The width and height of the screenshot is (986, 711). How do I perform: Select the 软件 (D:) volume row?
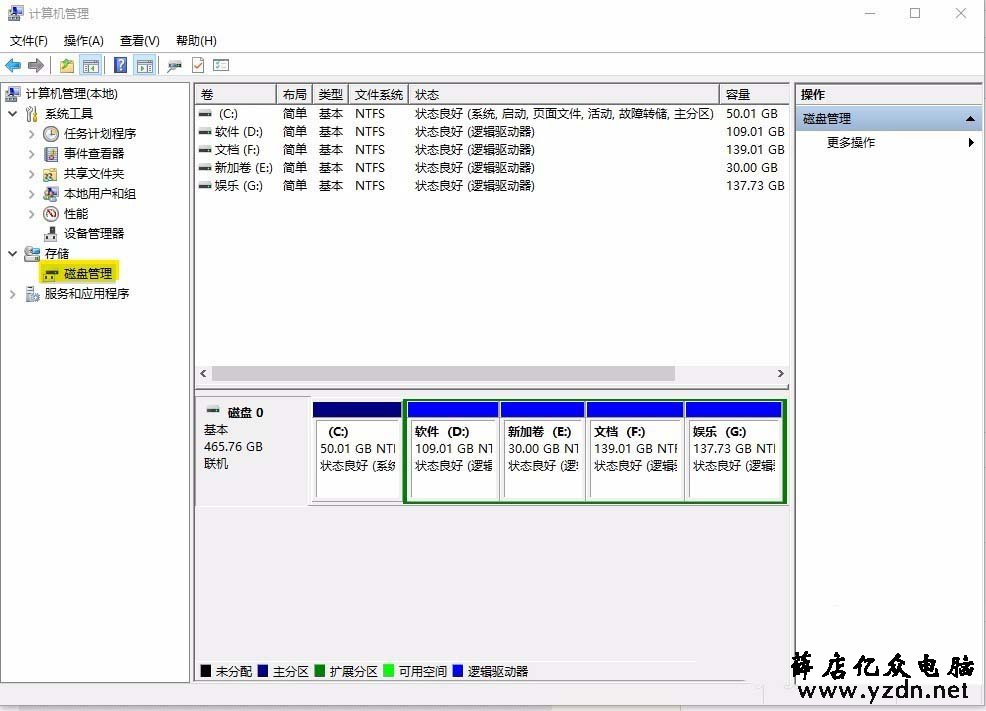click(x=491, y=132)
